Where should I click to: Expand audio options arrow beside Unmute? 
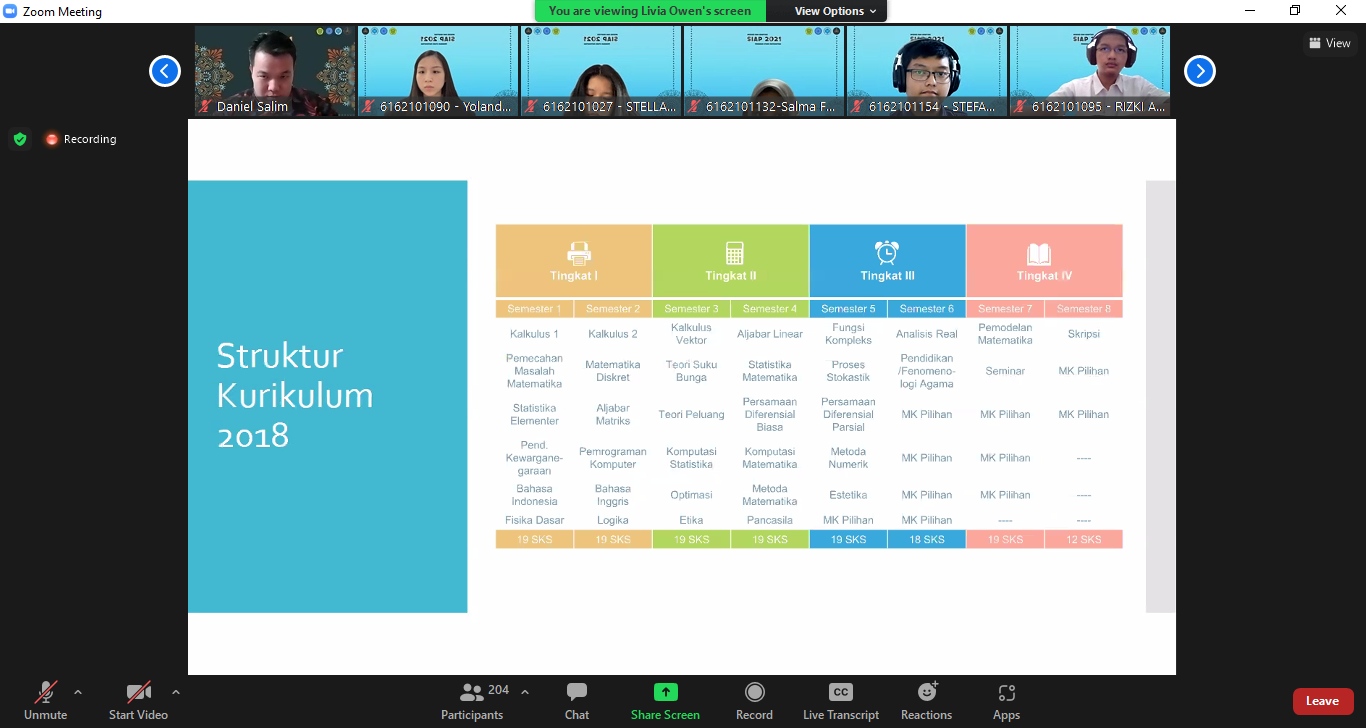tap(78, 691)
